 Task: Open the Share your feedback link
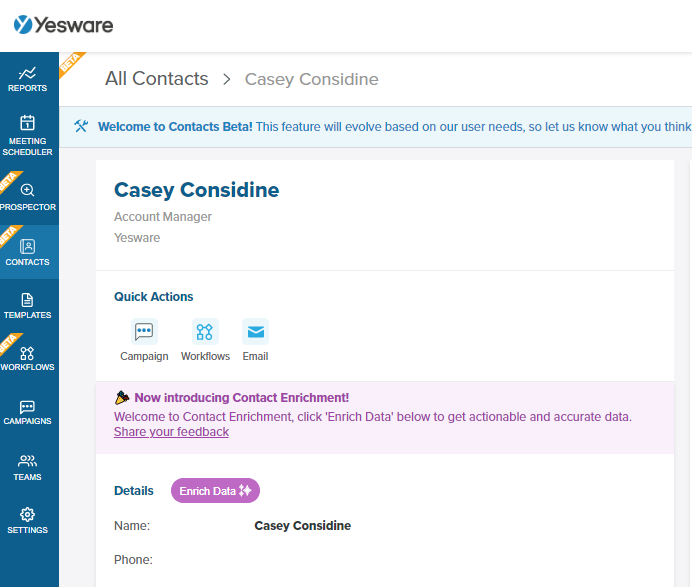[x=171, y=432]
